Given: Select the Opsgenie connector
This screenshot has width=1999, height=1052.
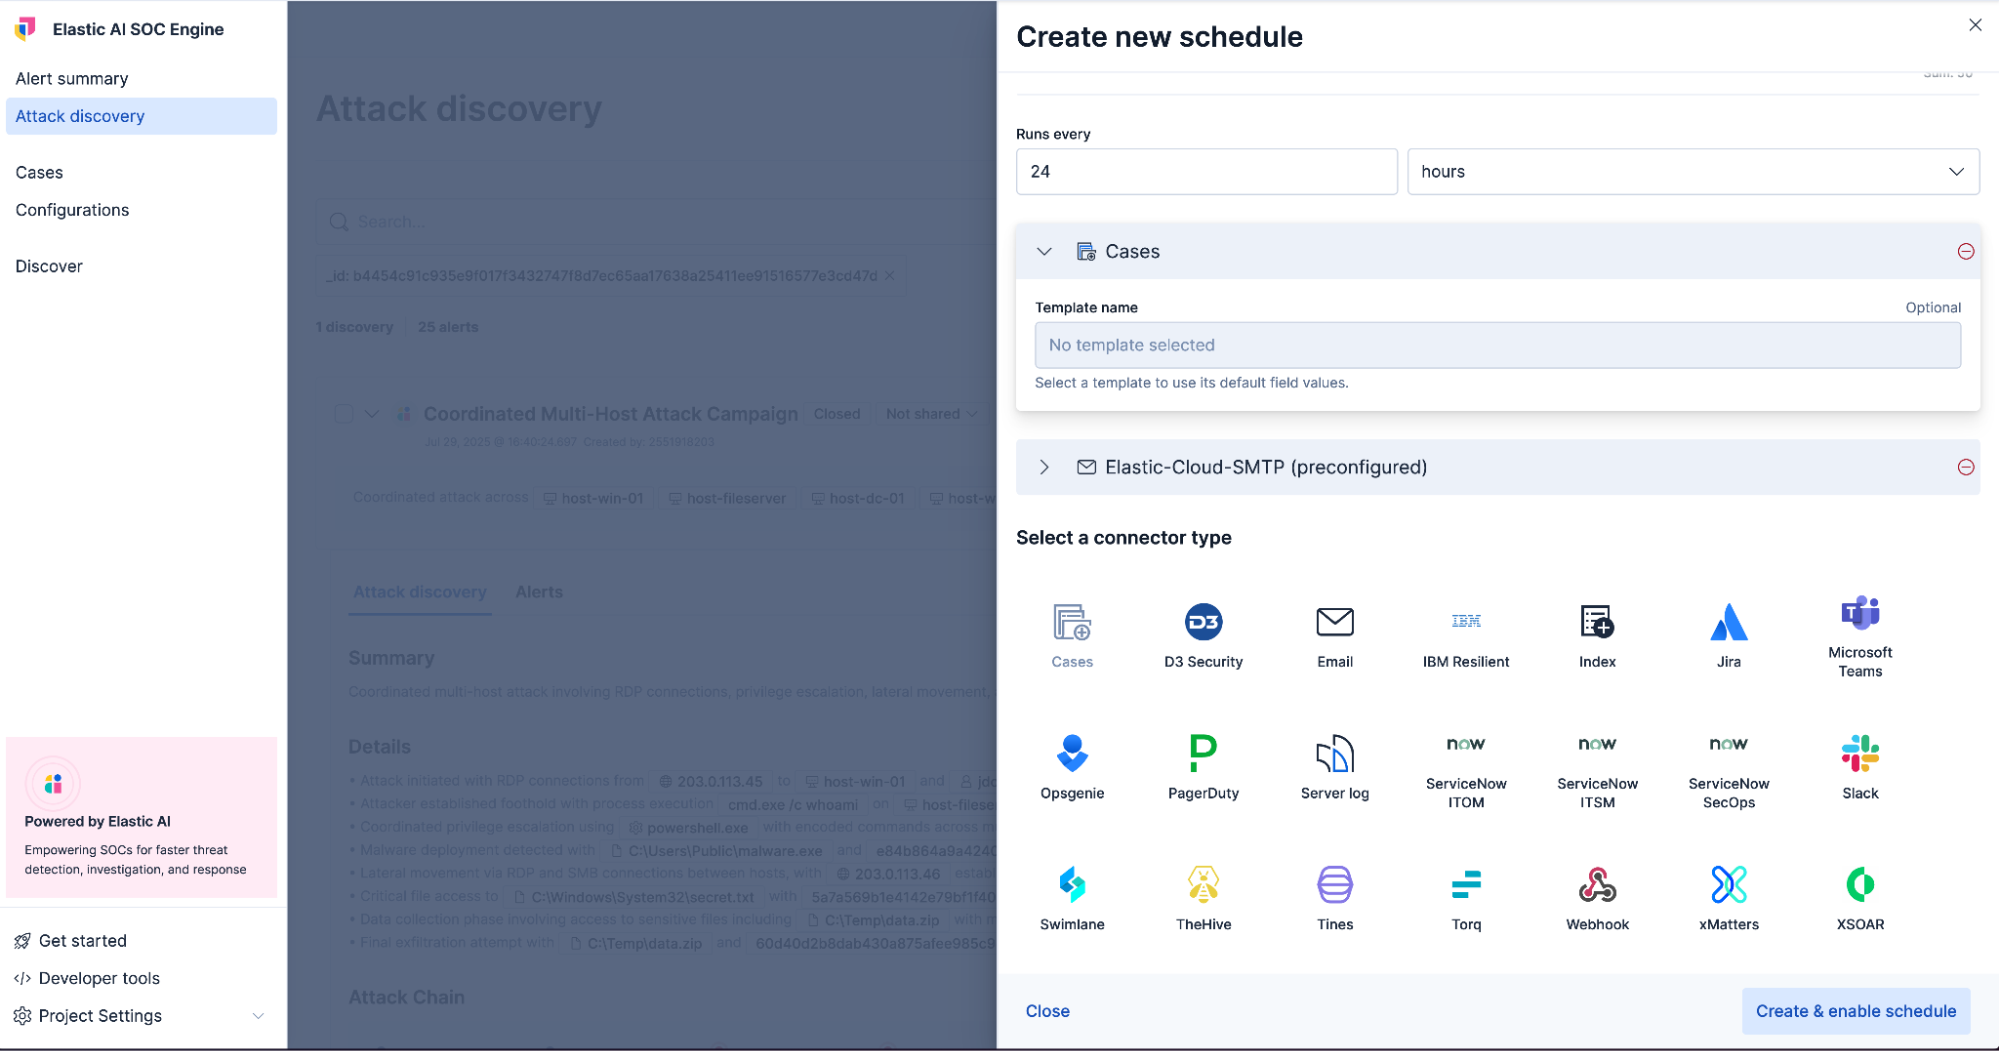Looking at the screenshot, I should pos(1072,767).
